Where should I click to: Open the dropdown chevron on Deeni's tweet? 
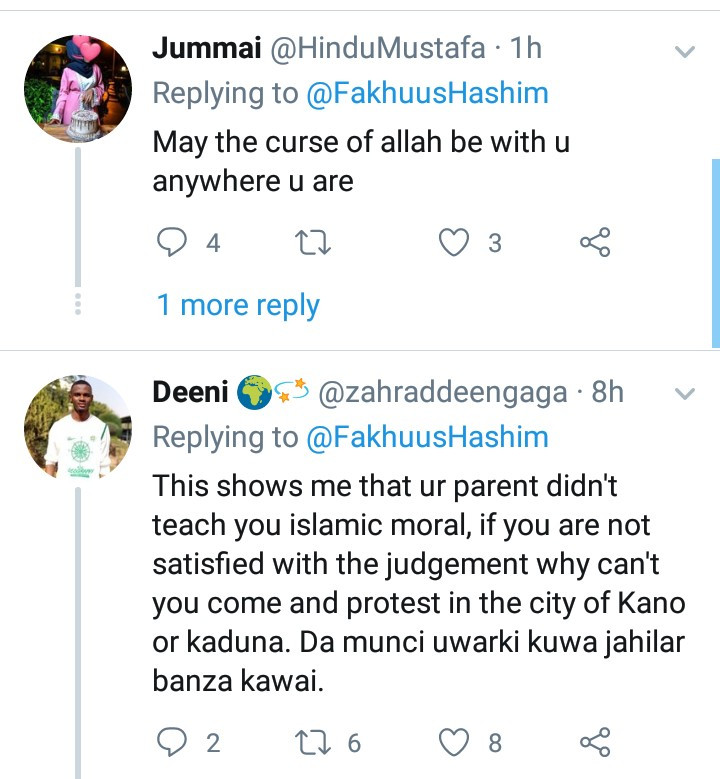coord(685,394)
